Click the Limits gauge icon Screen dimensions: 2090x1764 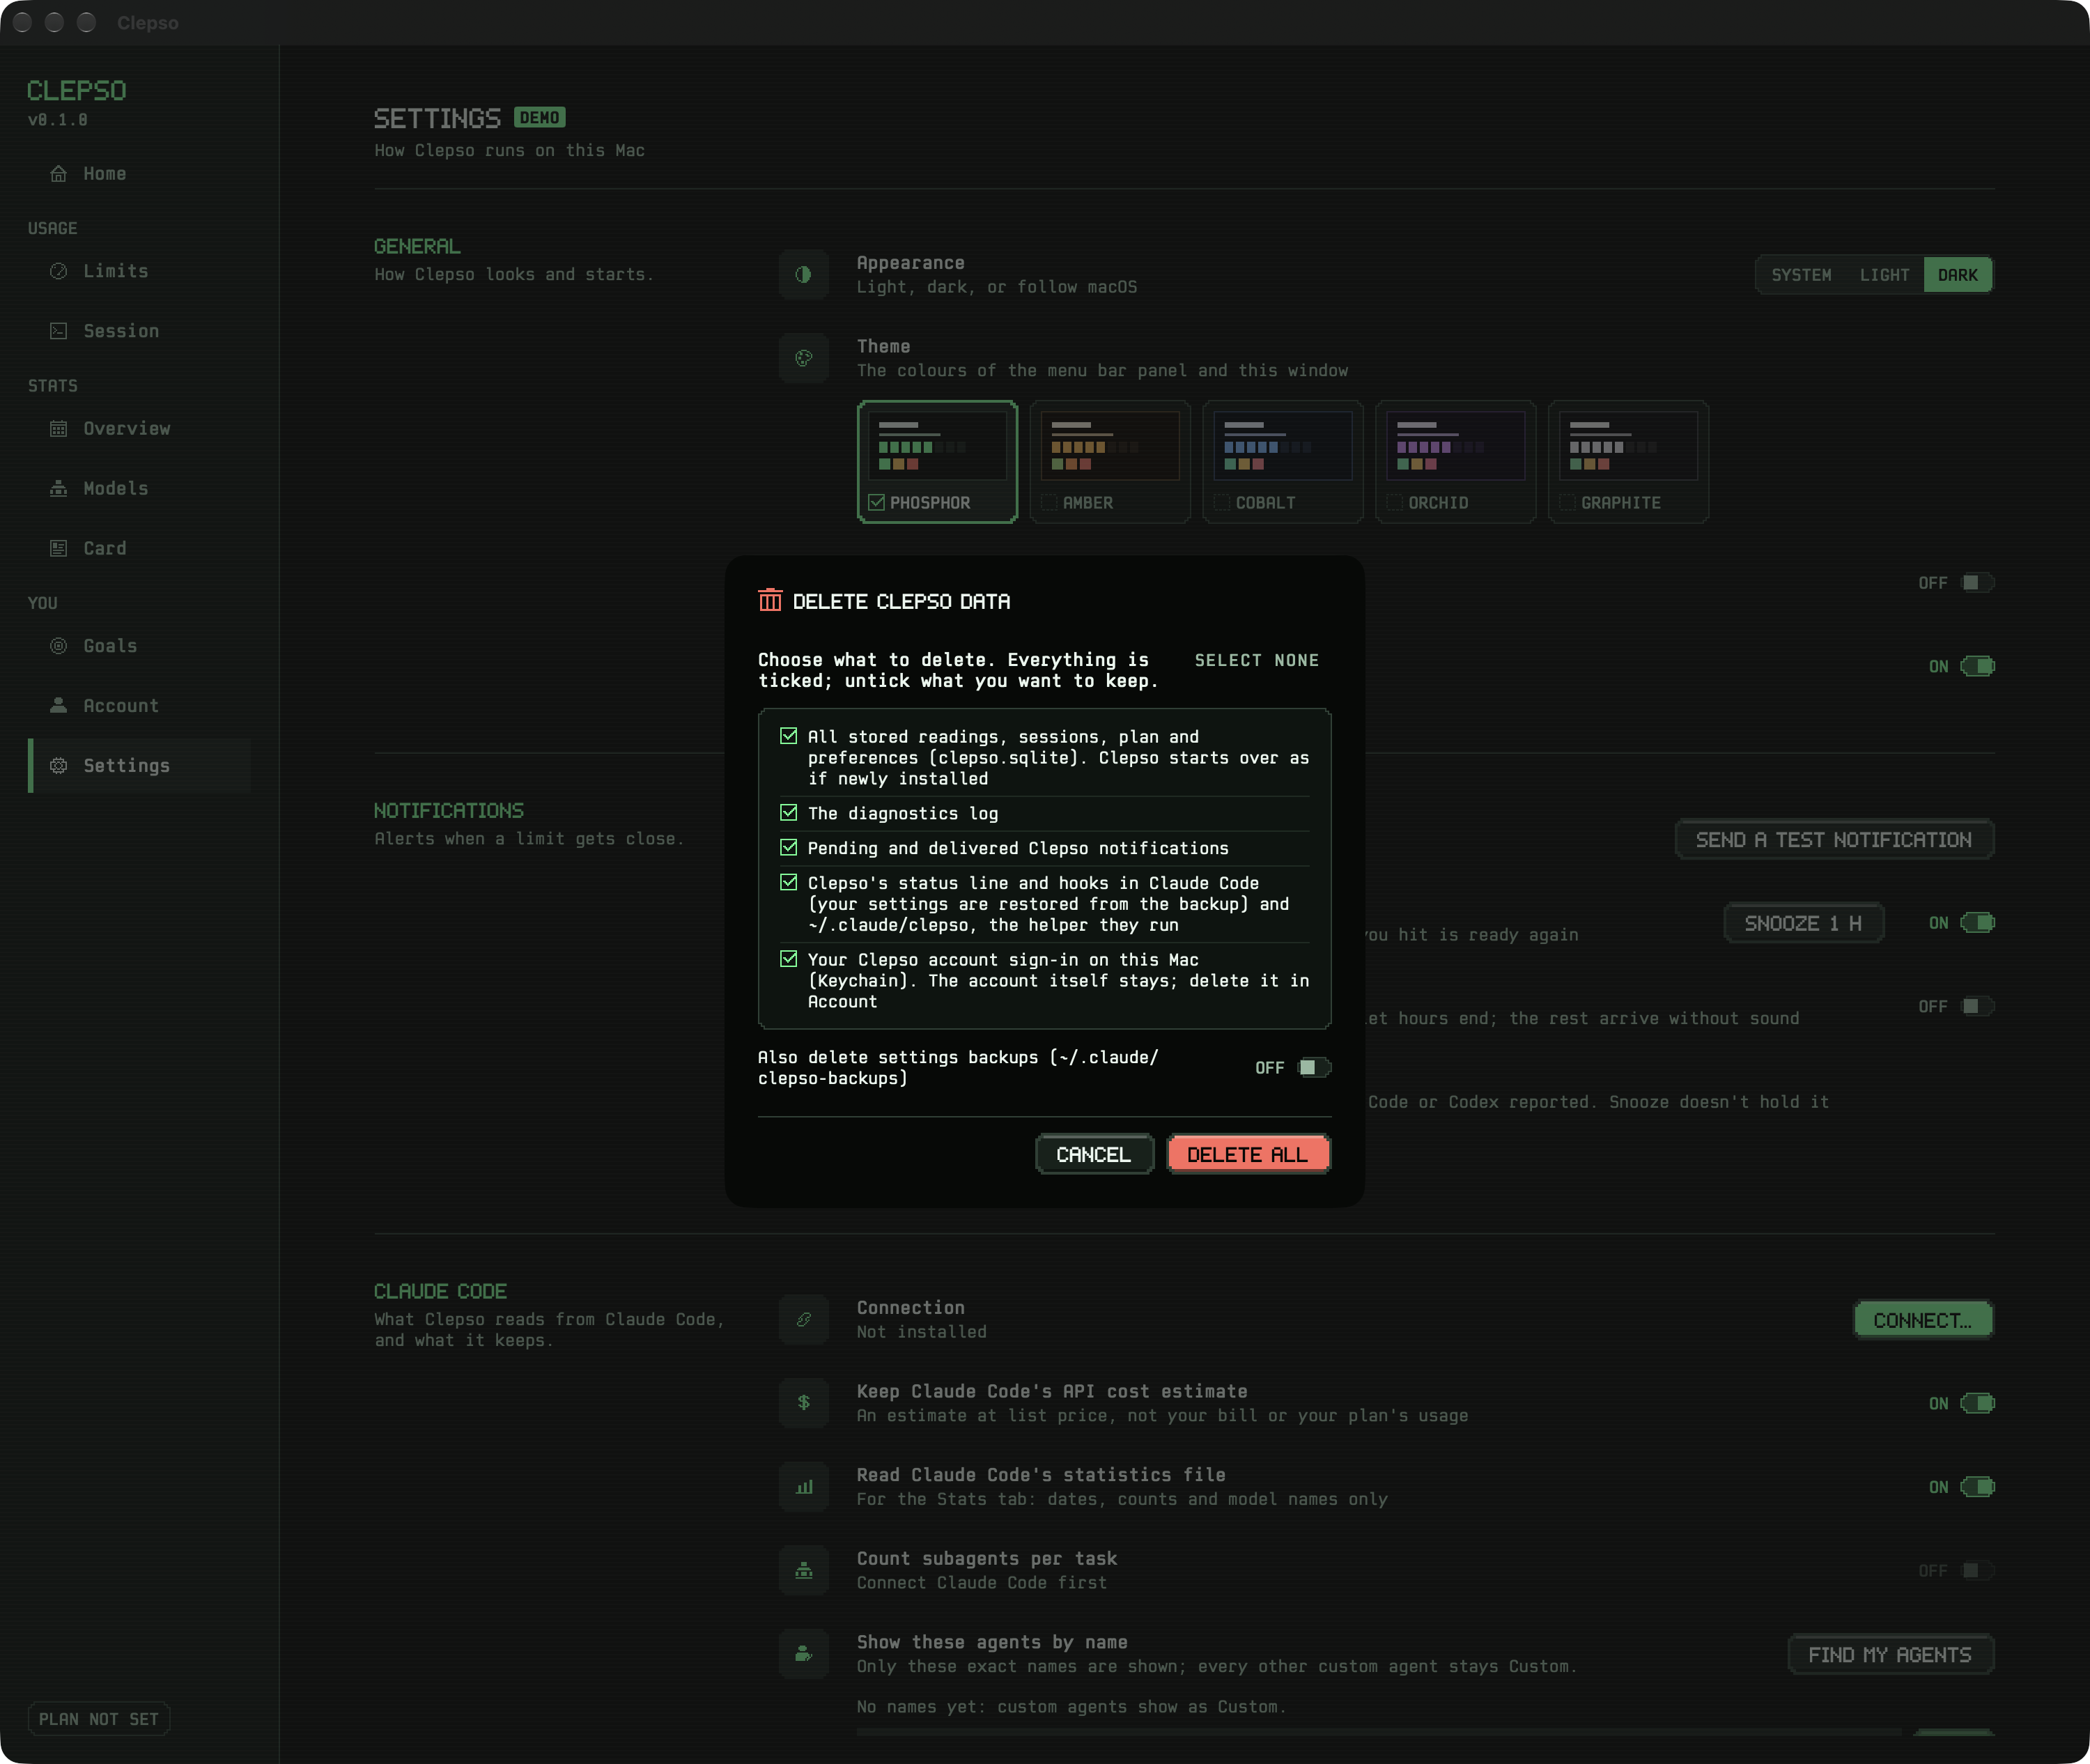point(59,271)
